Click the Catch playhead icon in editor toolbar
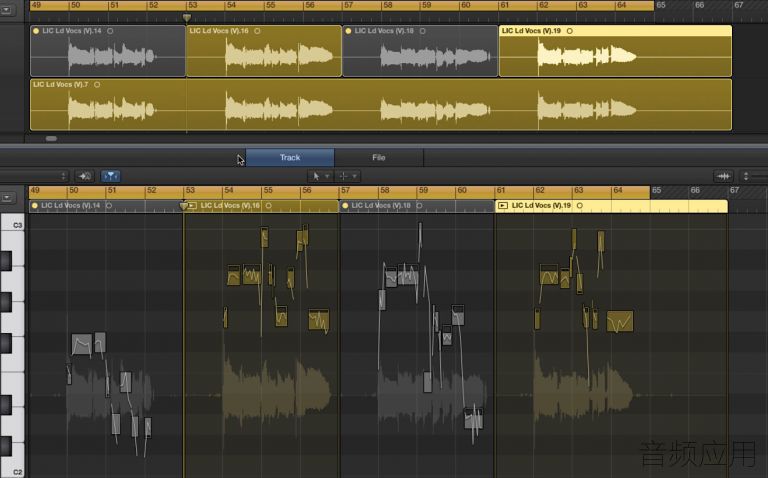Screen dimensions: 768x478 point(84,176)
